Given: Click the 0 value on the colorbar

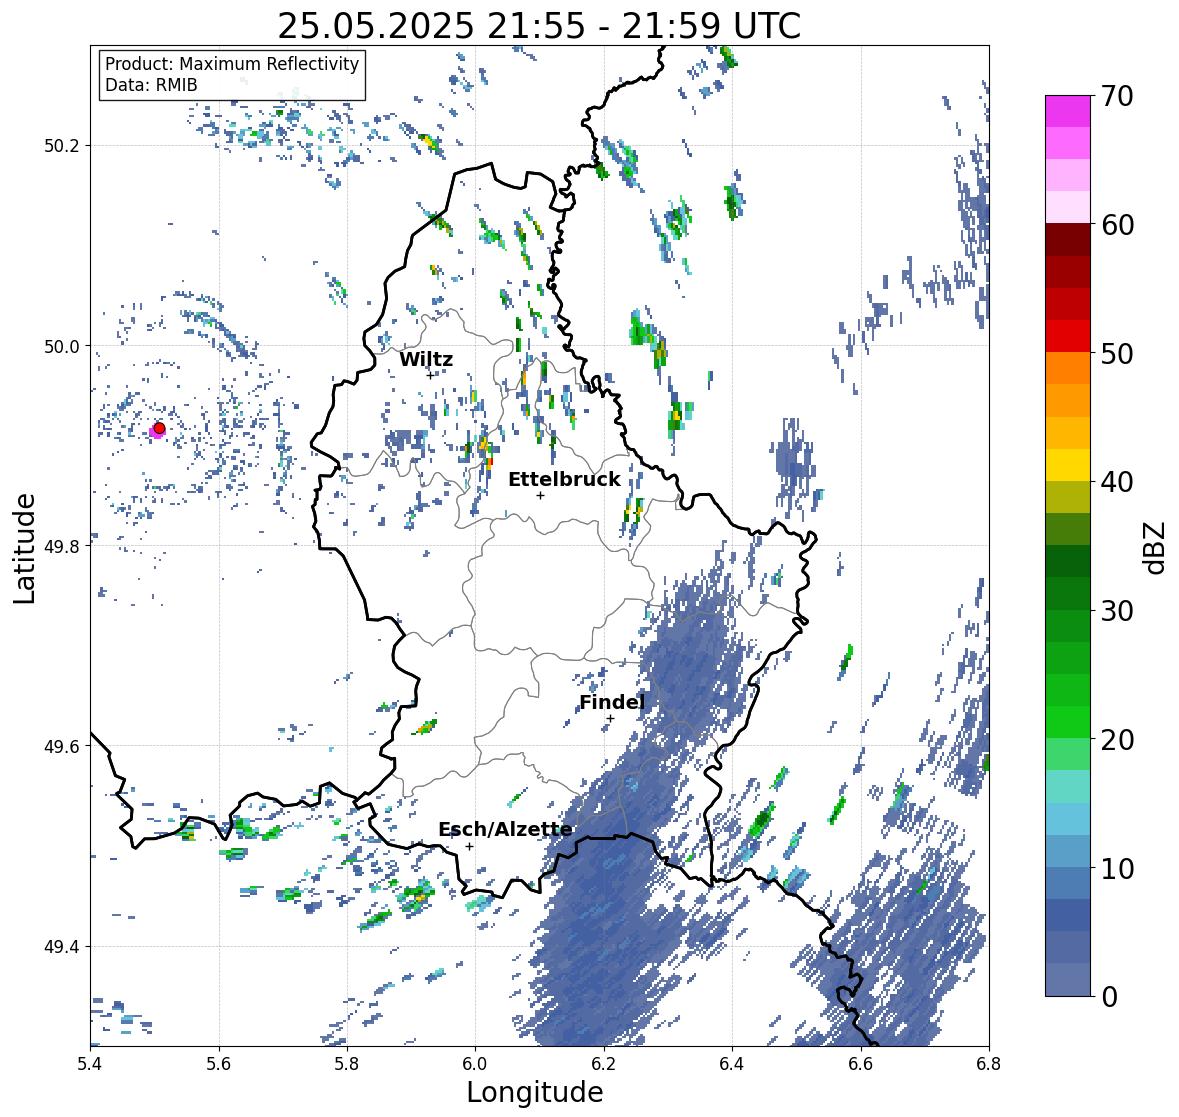Looking at the screenshot, I should tap(1110, 997).
